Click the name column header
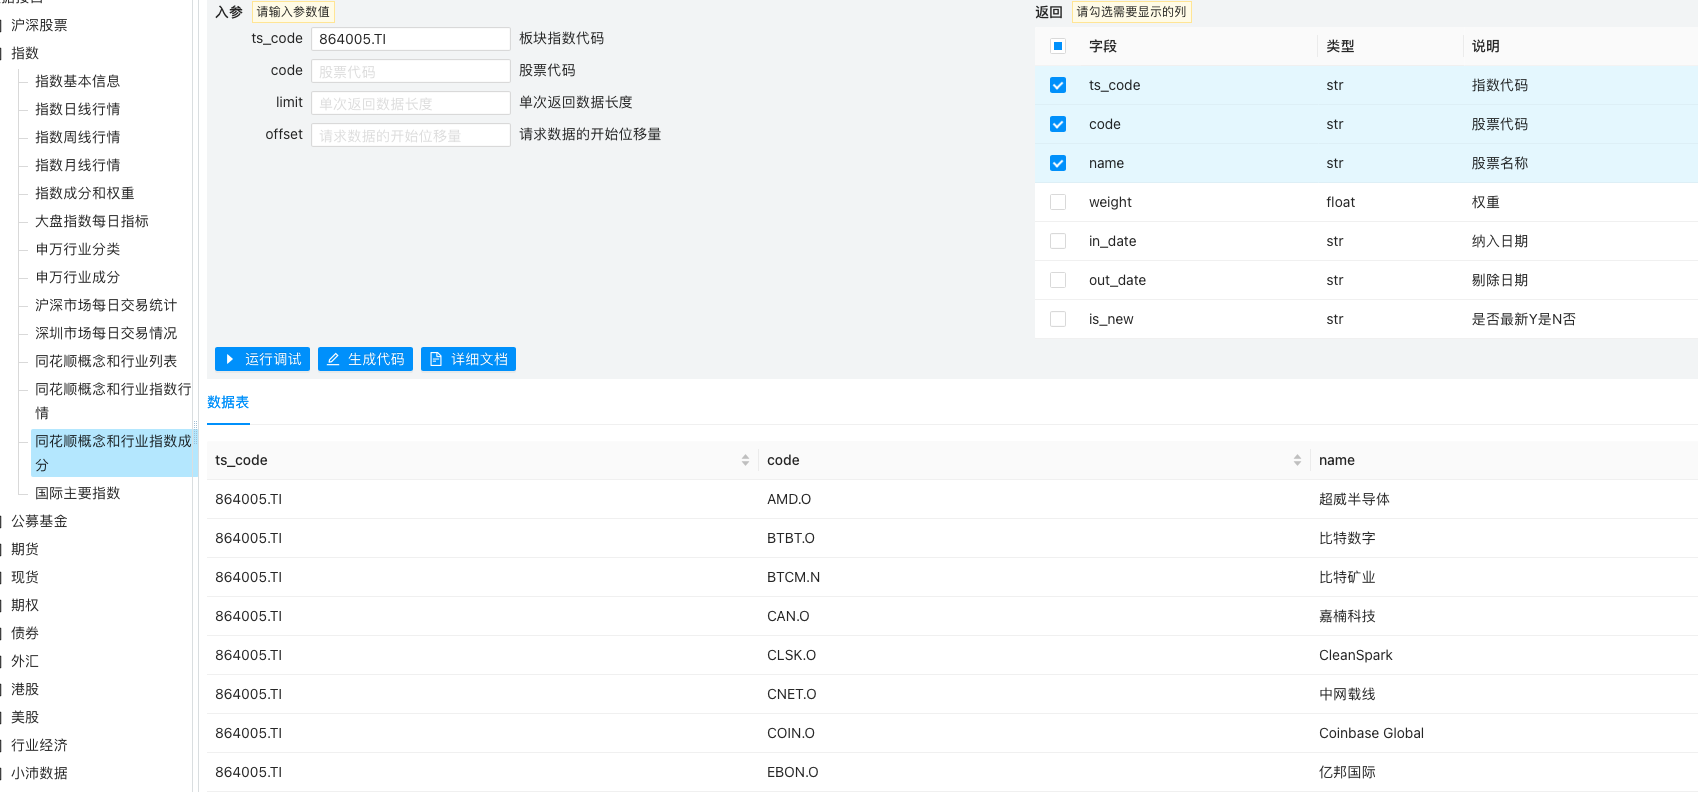This screenshot has height=792, width=1698. pos(1336,460)
